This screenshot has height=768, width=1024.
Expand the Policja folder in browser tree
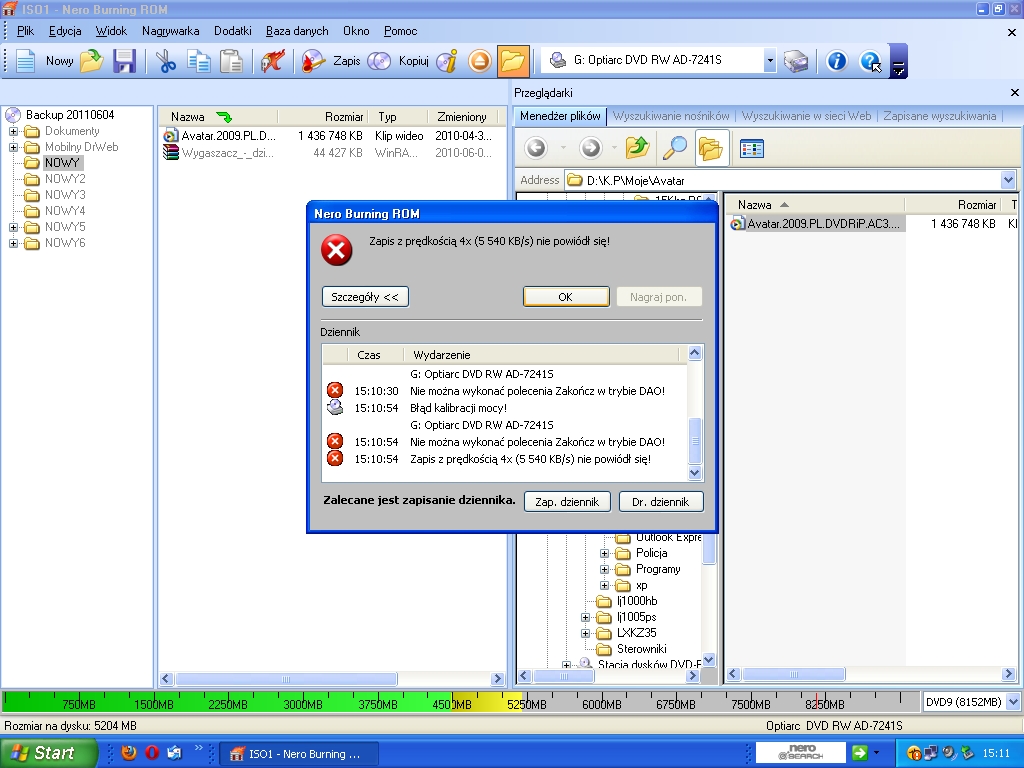pos(604,553)
